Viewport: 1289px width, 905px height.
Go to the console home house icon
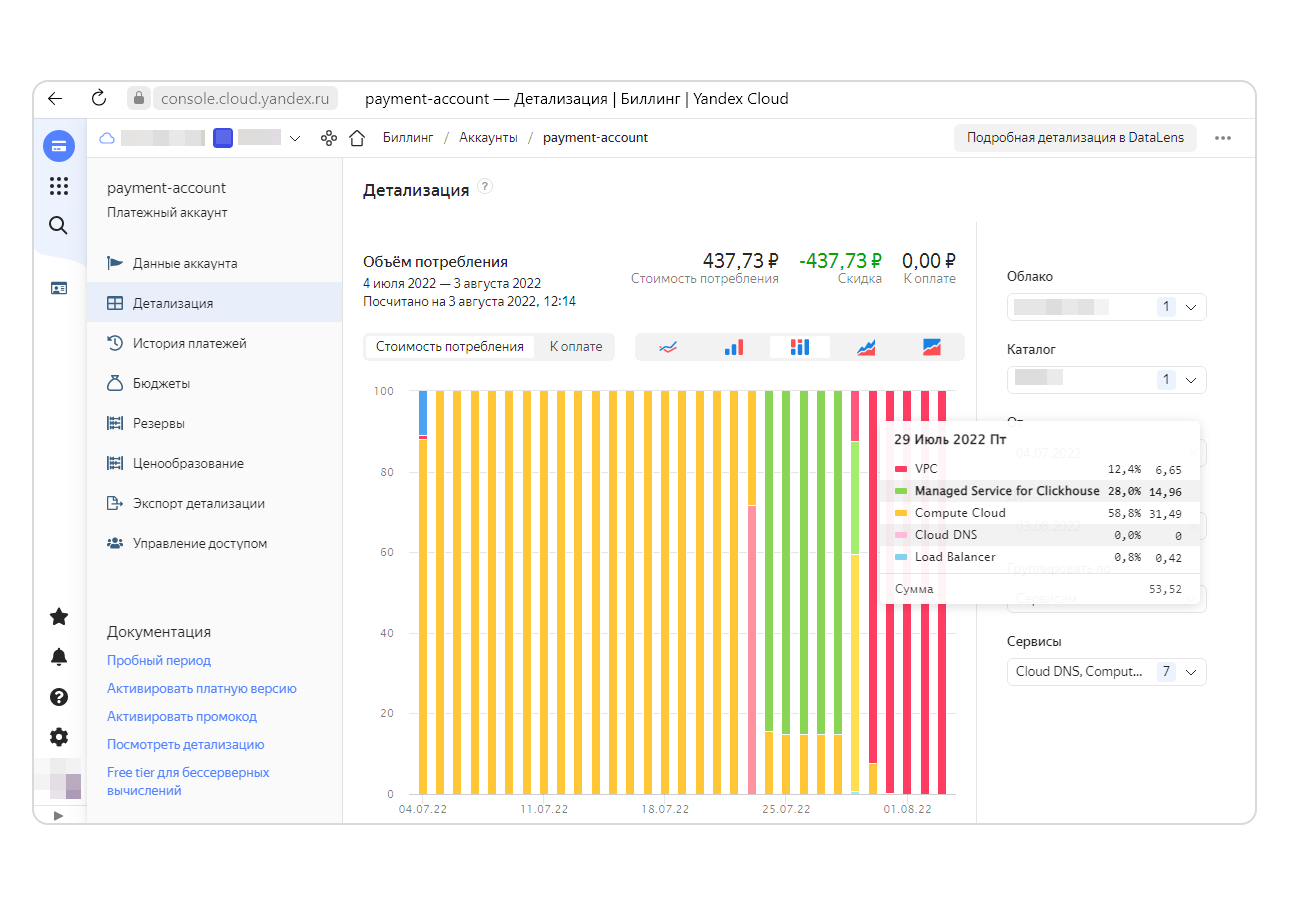click(x=356, y=138)
